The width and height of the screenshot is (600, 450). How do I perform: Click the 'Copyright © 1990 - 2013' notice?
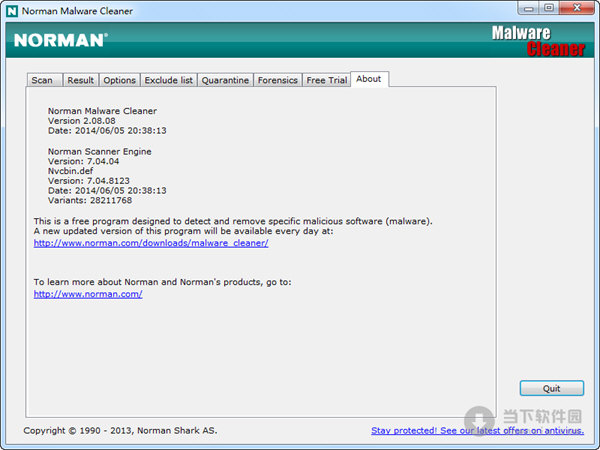[x=120, y=430]
